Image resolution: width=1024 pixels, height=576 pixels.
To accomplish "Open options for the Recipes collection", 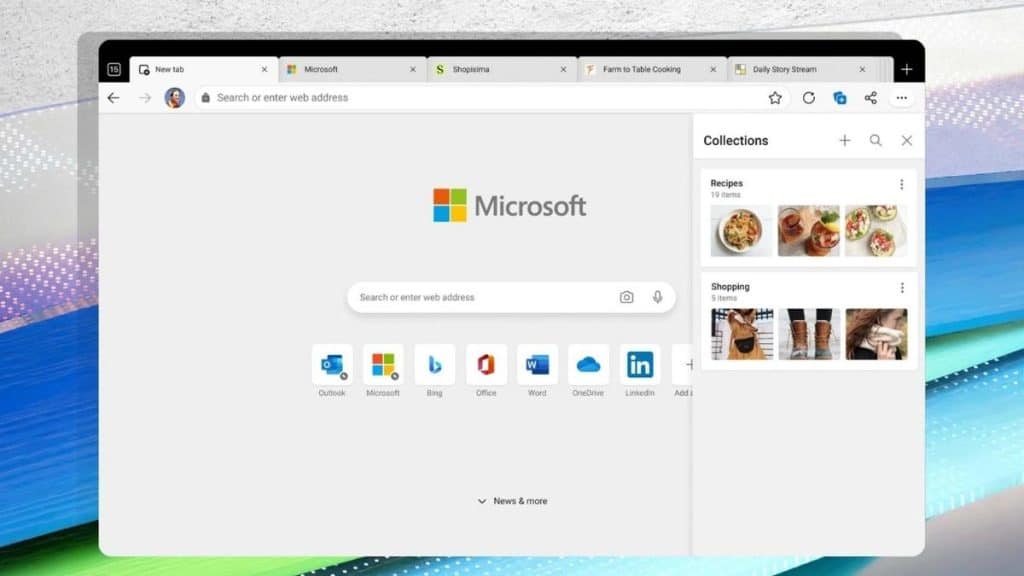I will click(x=903, y=183).
